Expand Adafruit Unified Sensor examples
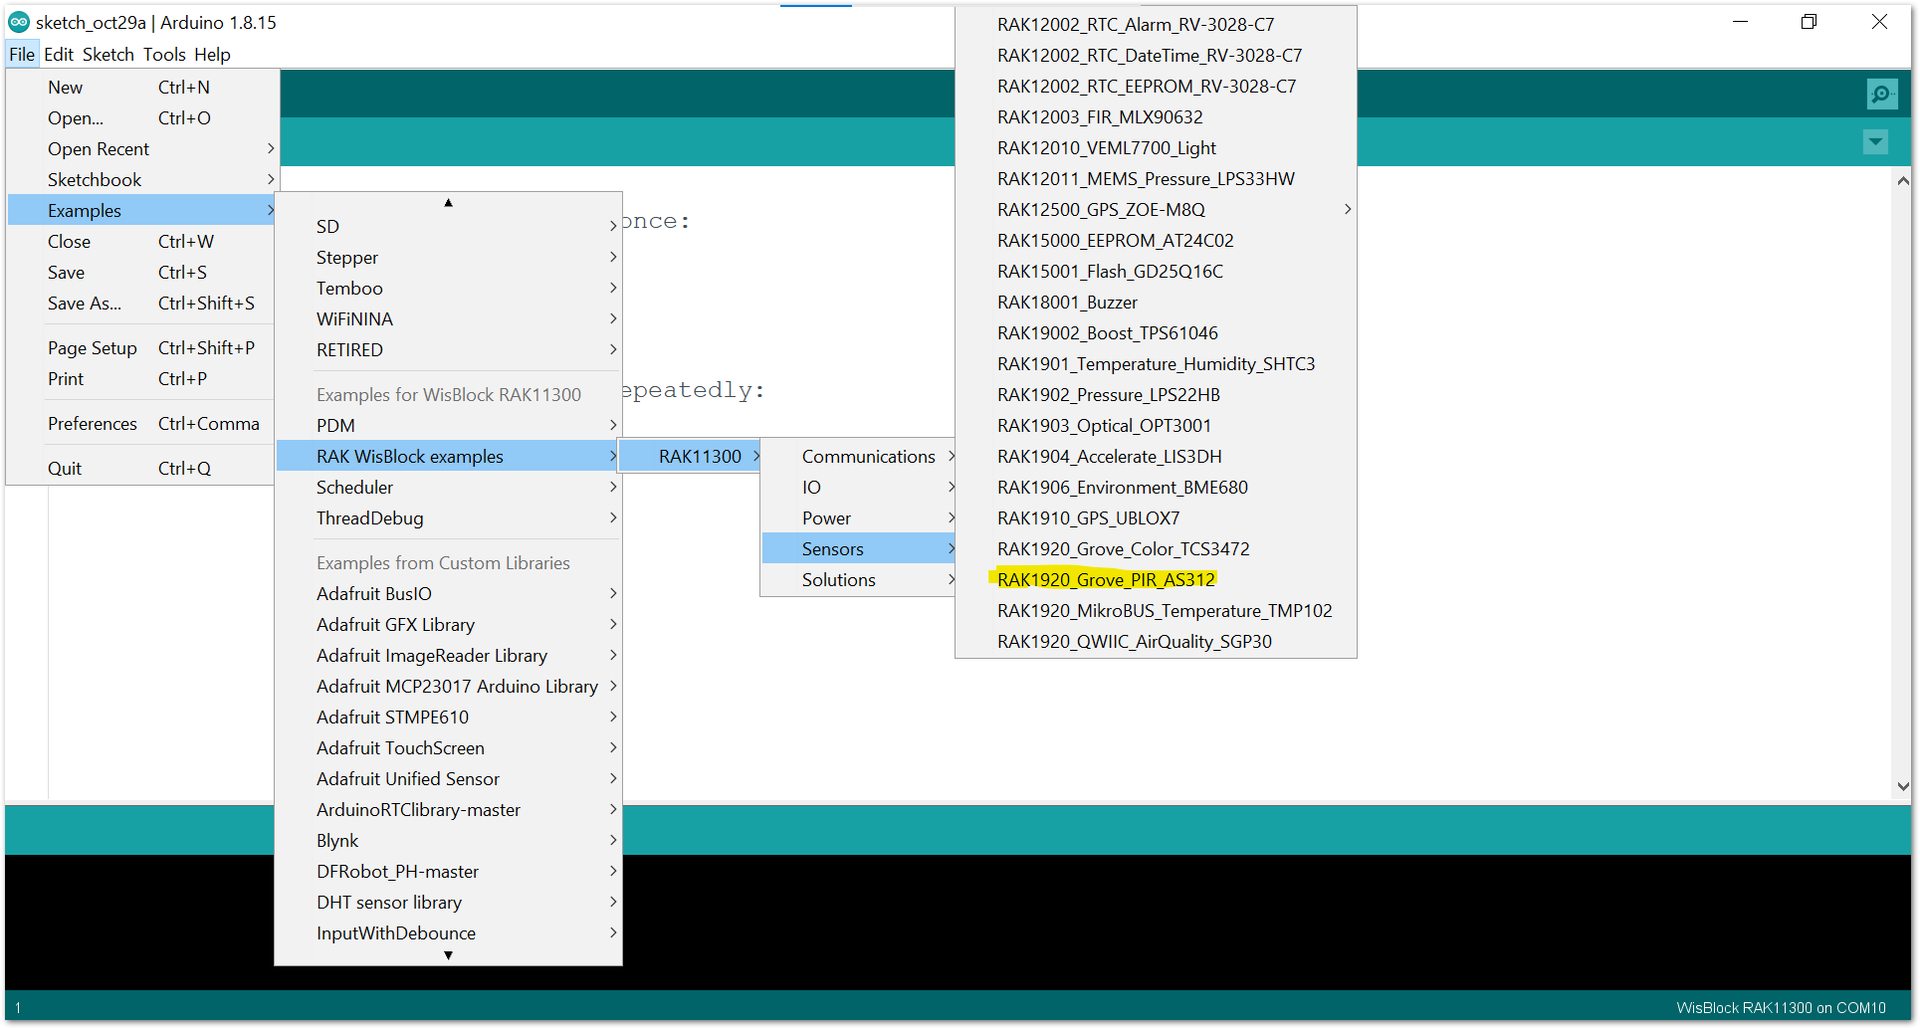This screenshot has height=1029, width=1920. [449, 779]
